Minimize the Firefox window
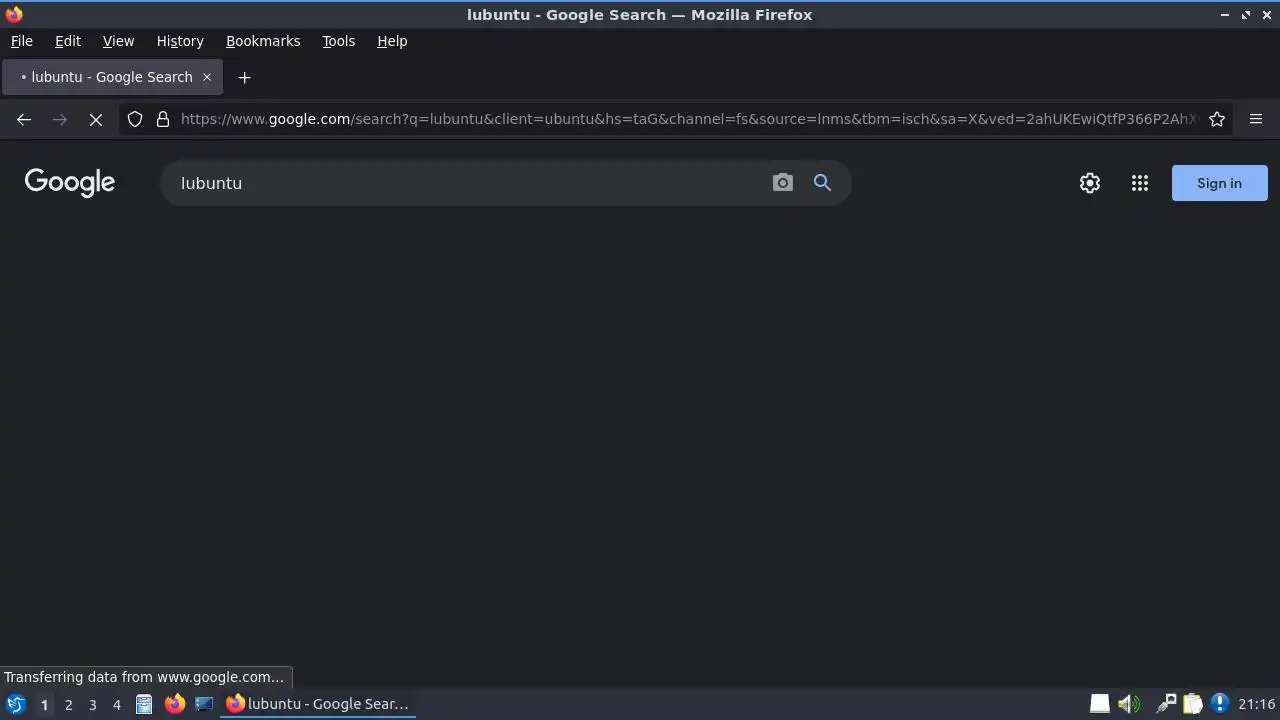This screenshot has height=720, width=1280. tap(1225, 14)
